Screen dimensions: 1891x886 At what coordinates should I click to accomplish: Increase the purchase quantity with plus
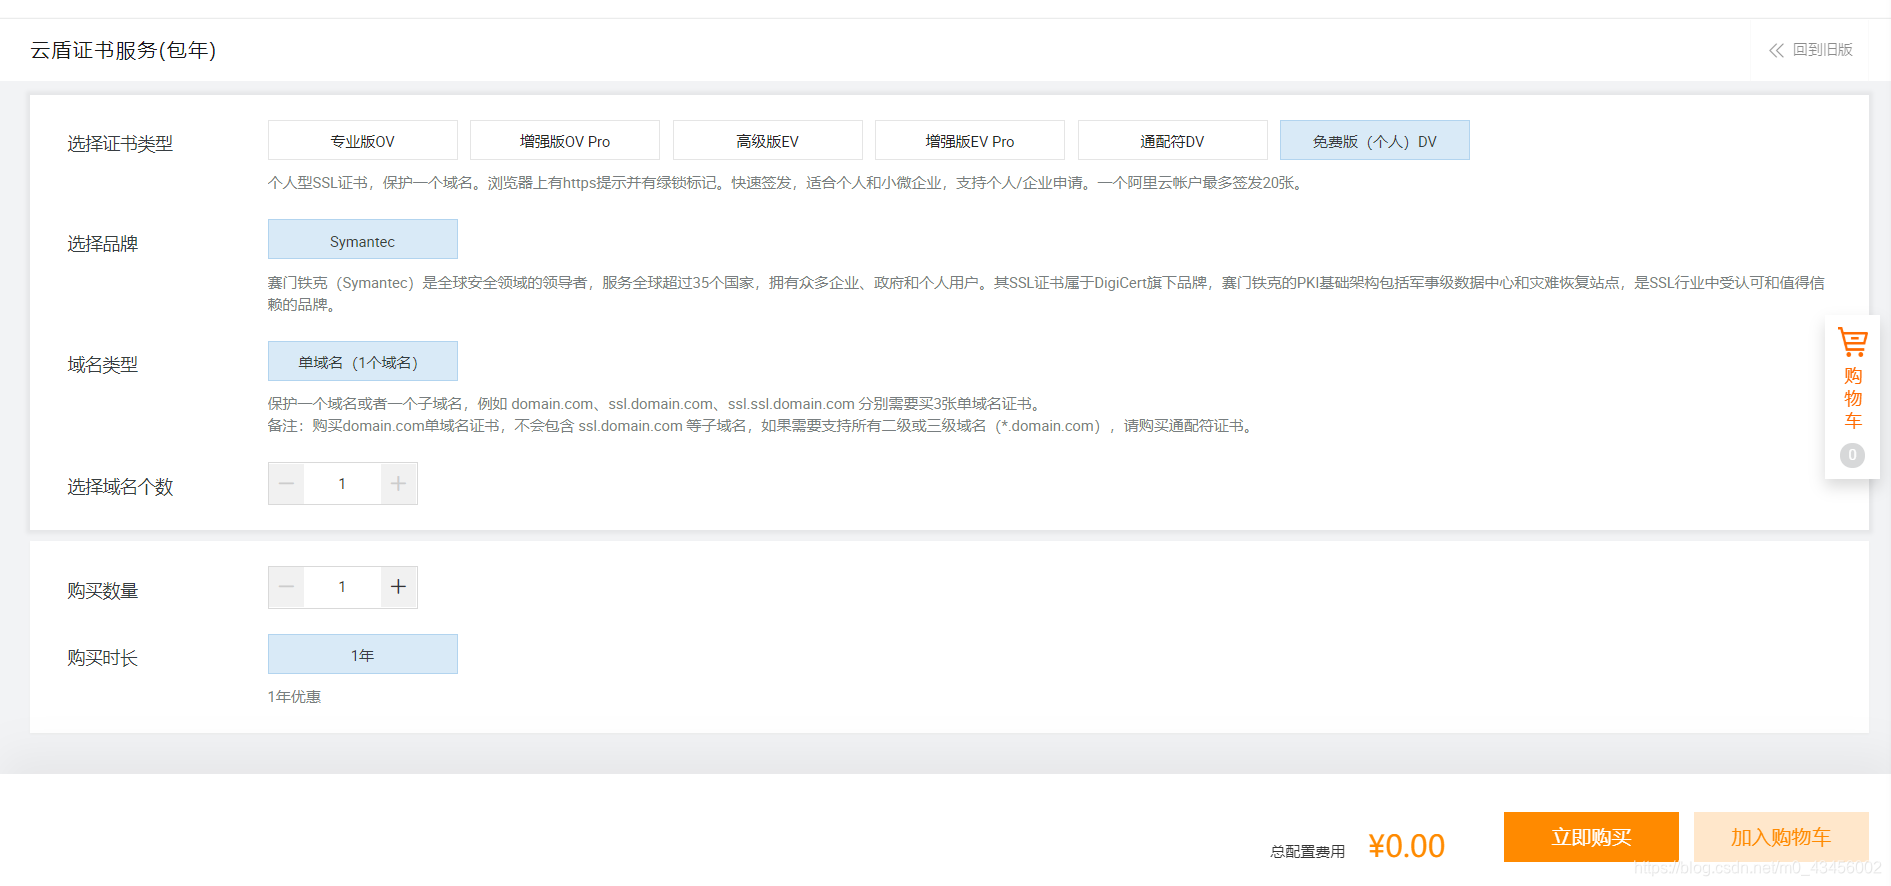point(398,587)
